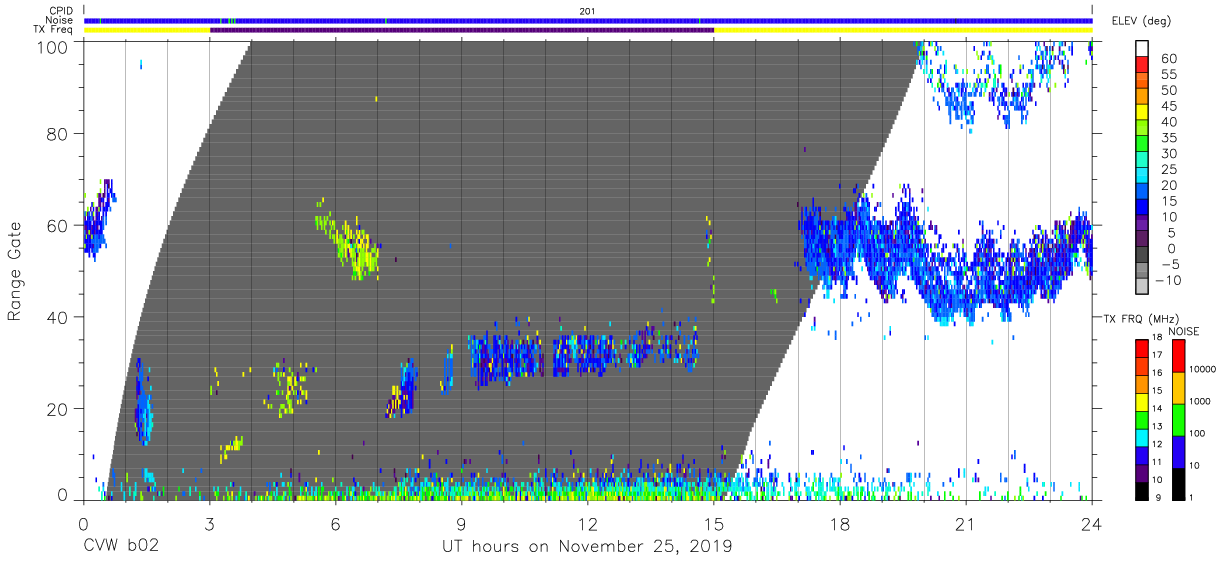This screenshot has width=1228, height=567.
Task: Click the 'Range Gate' y-axis title
Action: 16,272
